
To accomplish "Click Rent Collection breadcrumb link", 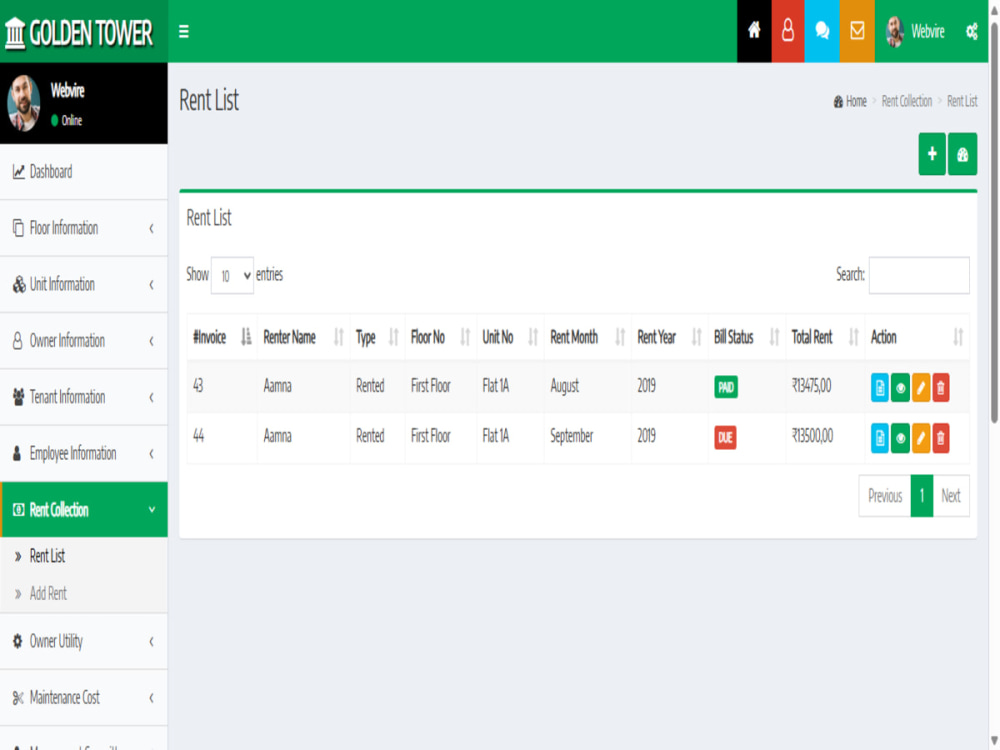I will (907, 101).
